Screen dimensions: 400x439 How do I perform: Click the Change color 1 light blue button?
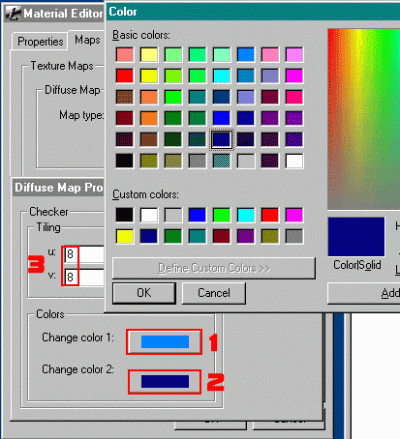coord(165,342)
